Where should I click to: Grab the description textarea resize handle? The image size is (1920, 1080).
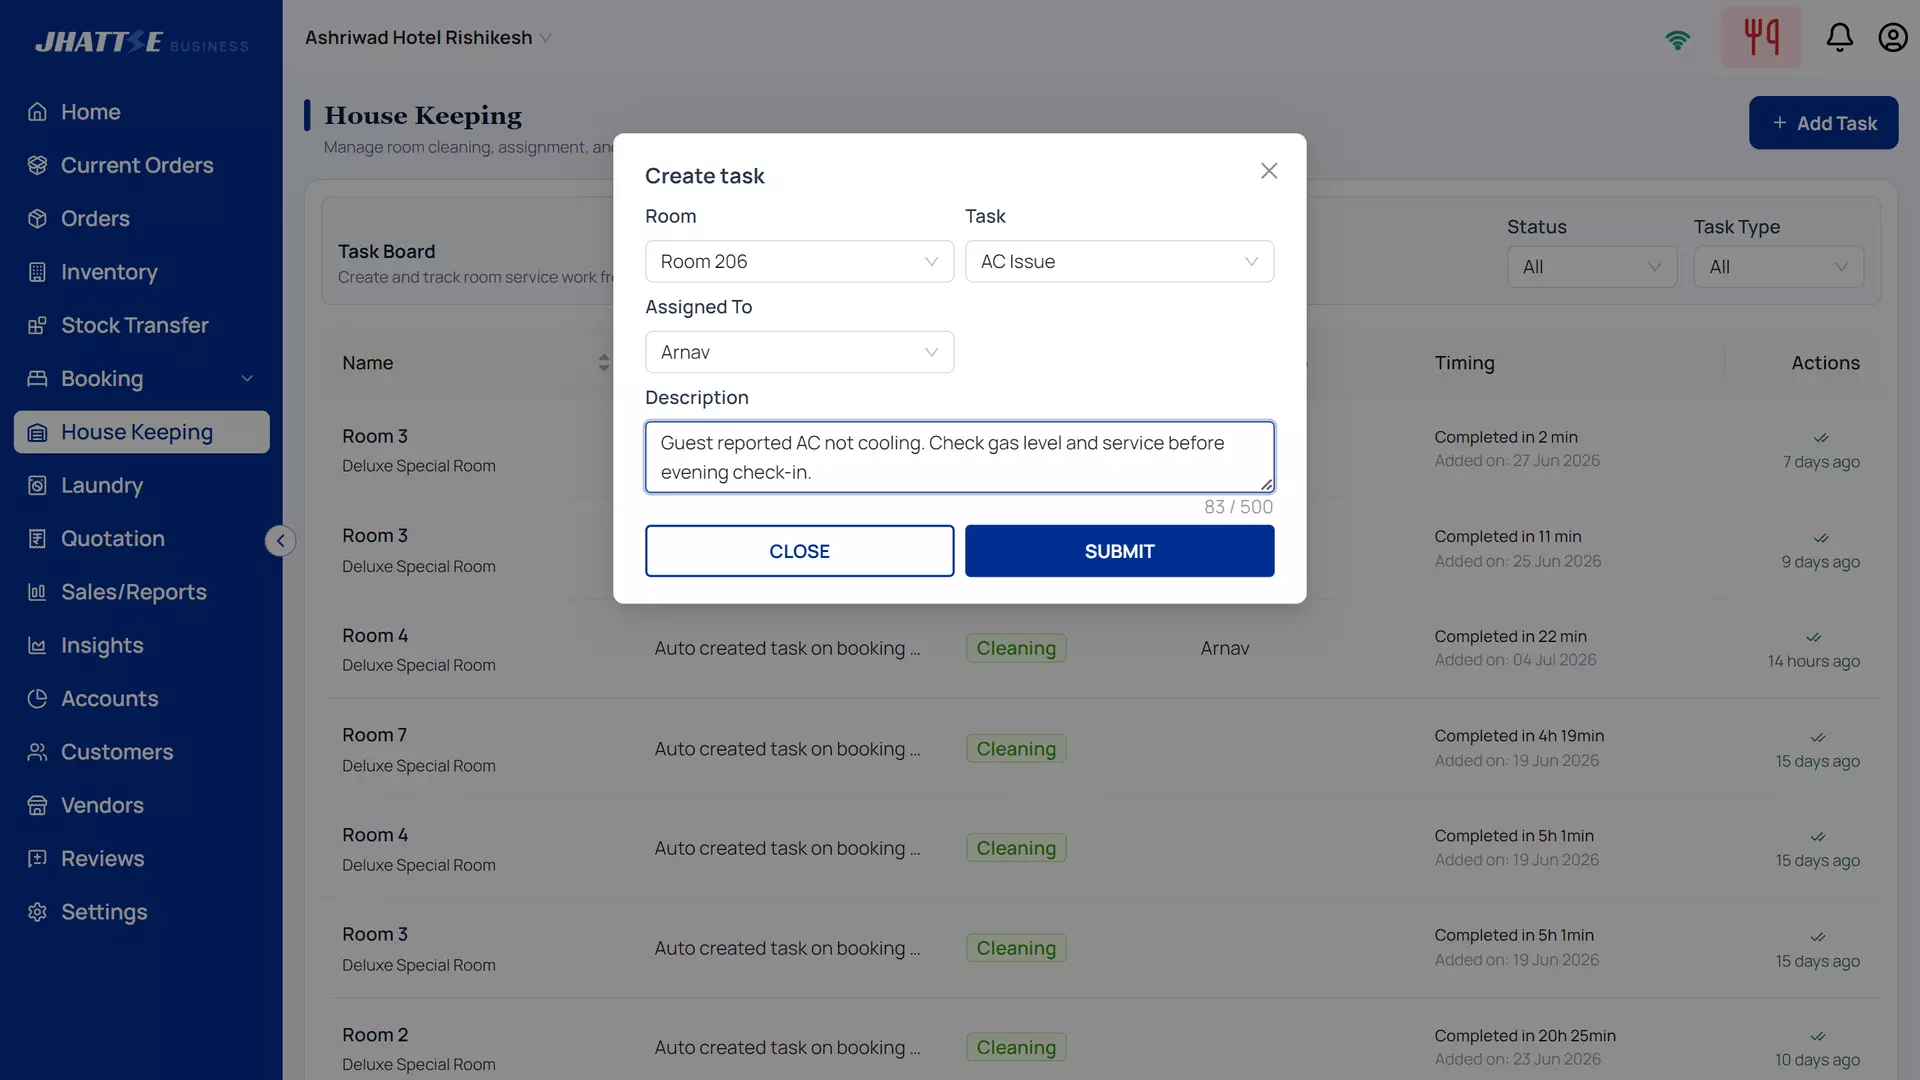point(1266,485)
